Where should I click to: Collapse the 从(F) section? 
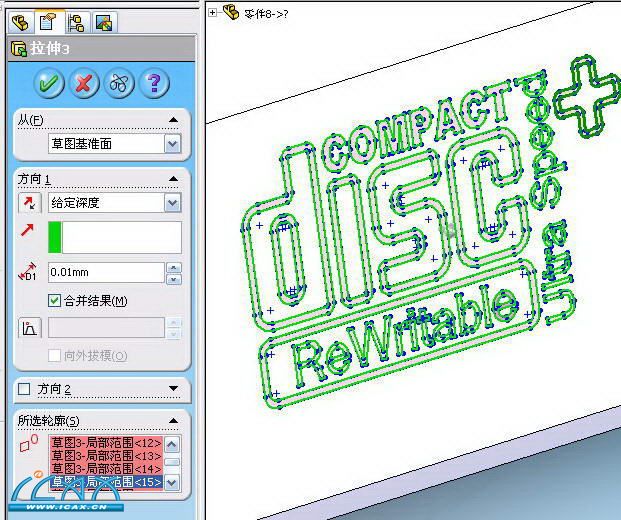(x=173, y=120)
